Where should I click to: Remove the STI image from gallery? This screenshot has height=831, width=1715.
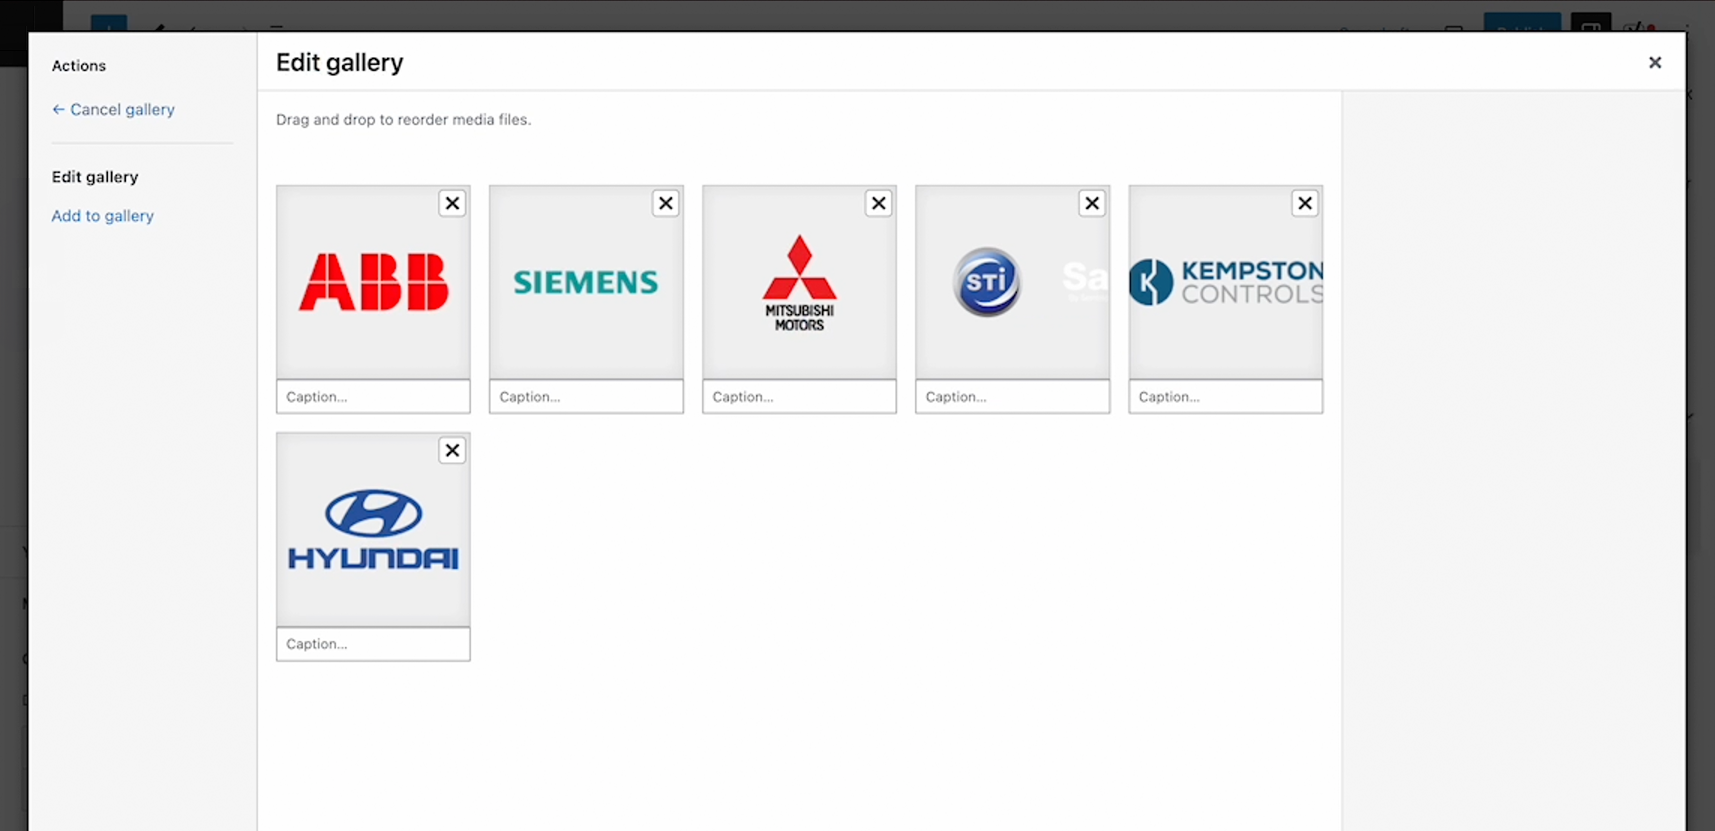click(1092, 203)
